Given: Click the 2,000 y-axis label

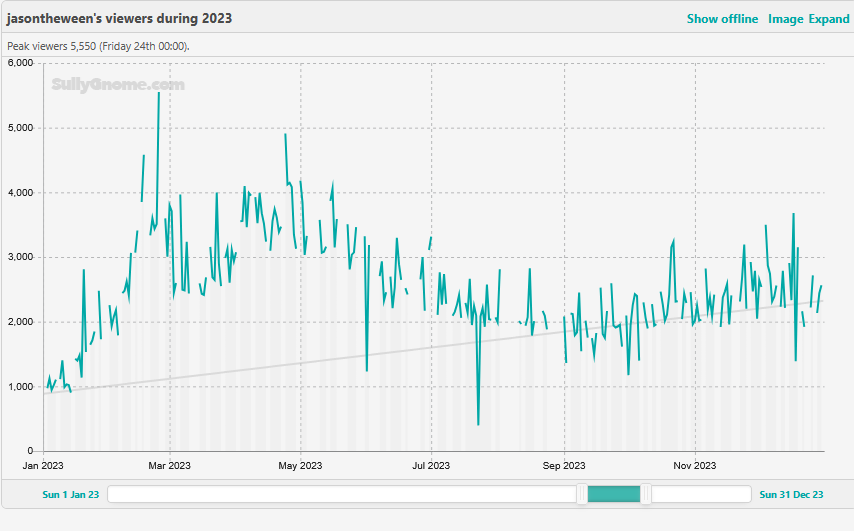Looking at the screenshot, I should [21, 321].
